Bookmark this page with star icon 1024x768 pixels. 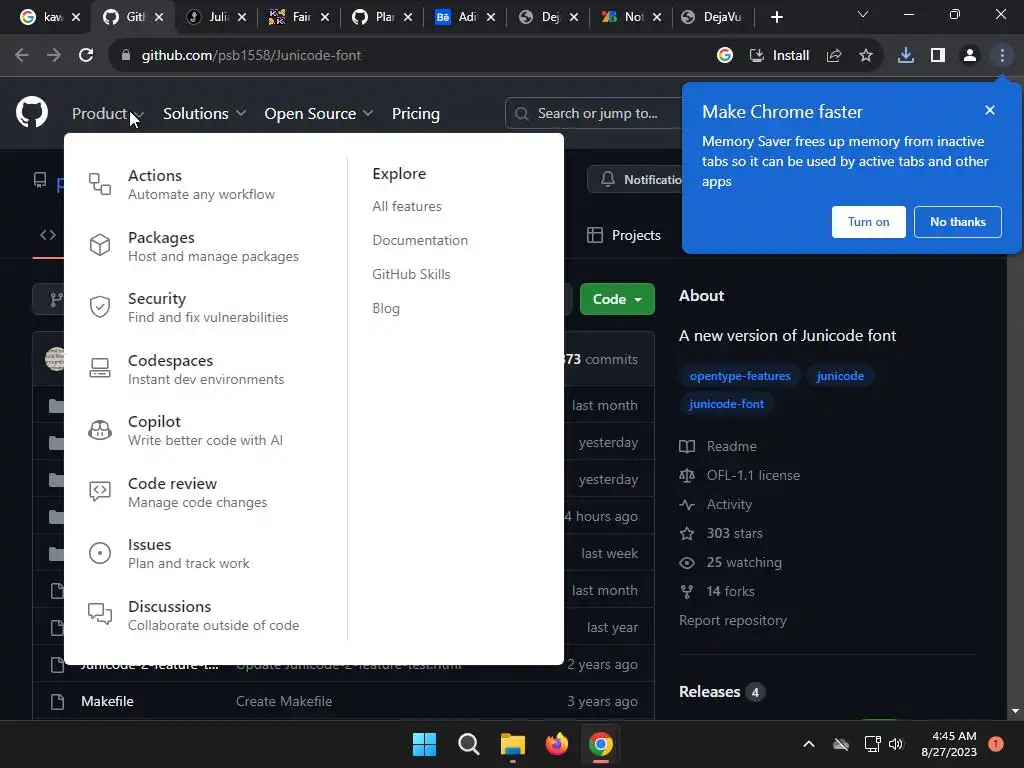click(866, 56)
